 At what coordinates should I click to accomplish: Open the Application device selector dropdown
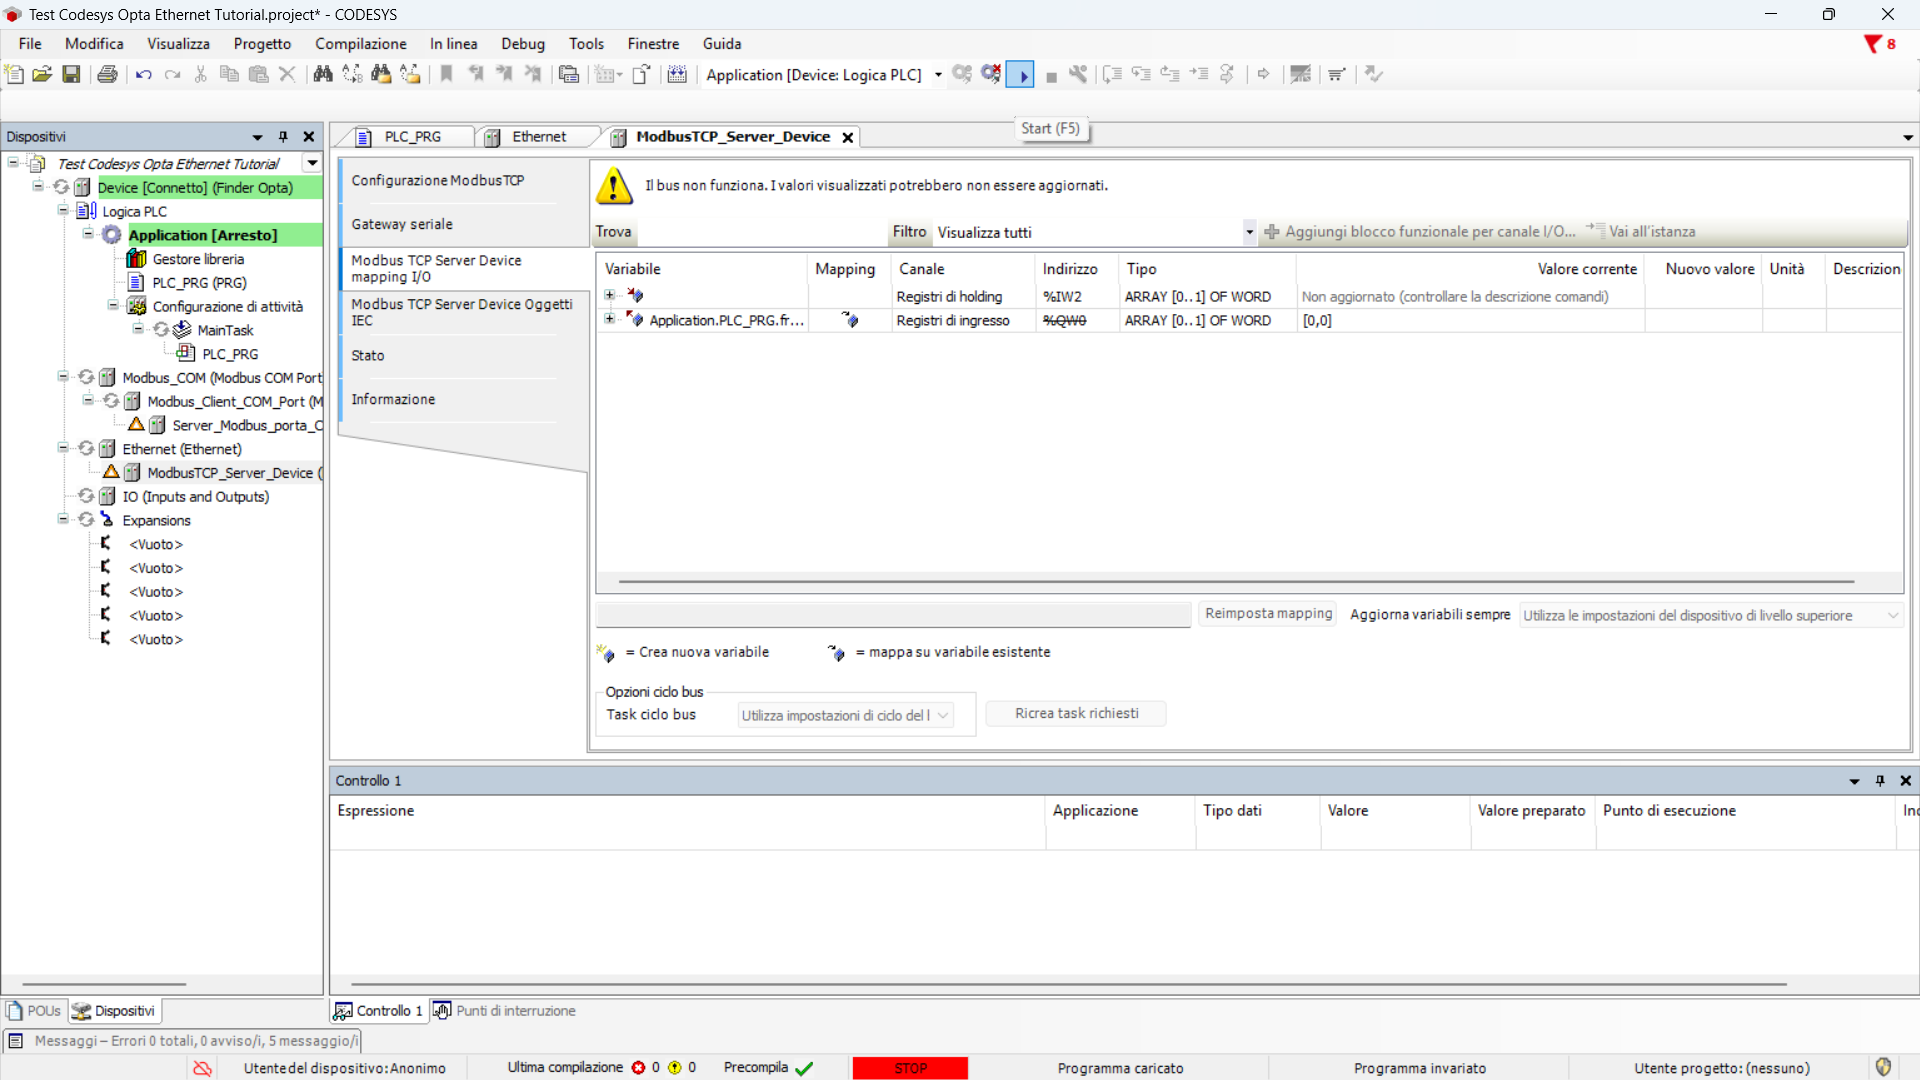point(938,75)
